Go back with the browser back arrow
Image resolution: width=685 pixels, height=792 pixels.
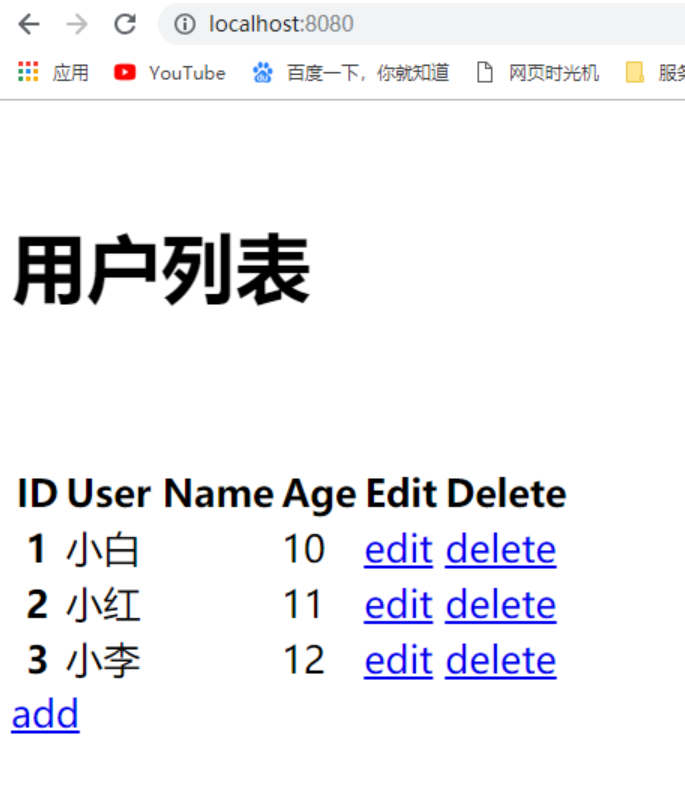[x=29, y=24]
